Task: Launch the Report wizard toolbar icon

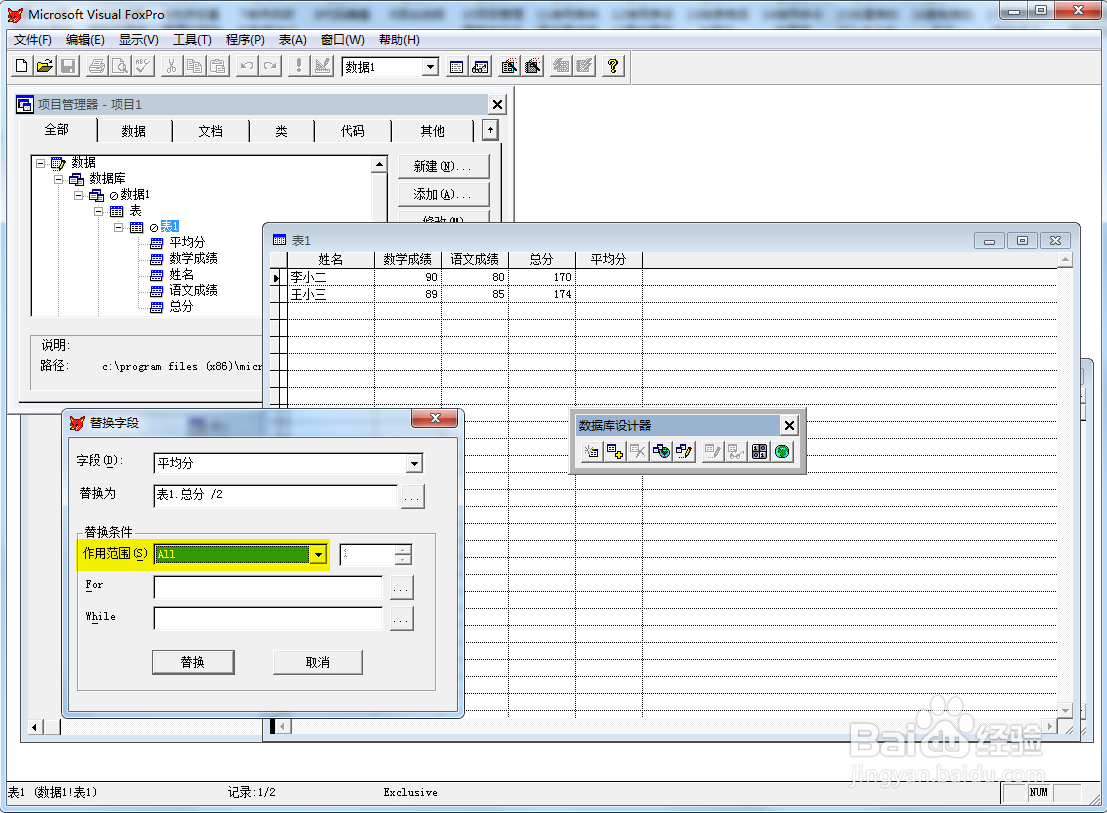Action: pyautogui.click(x=533, y=66)
